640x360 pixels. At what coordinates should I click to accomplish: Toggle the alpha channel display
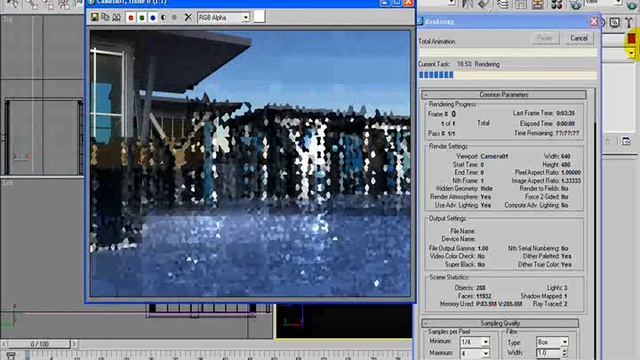click(163, 18)
